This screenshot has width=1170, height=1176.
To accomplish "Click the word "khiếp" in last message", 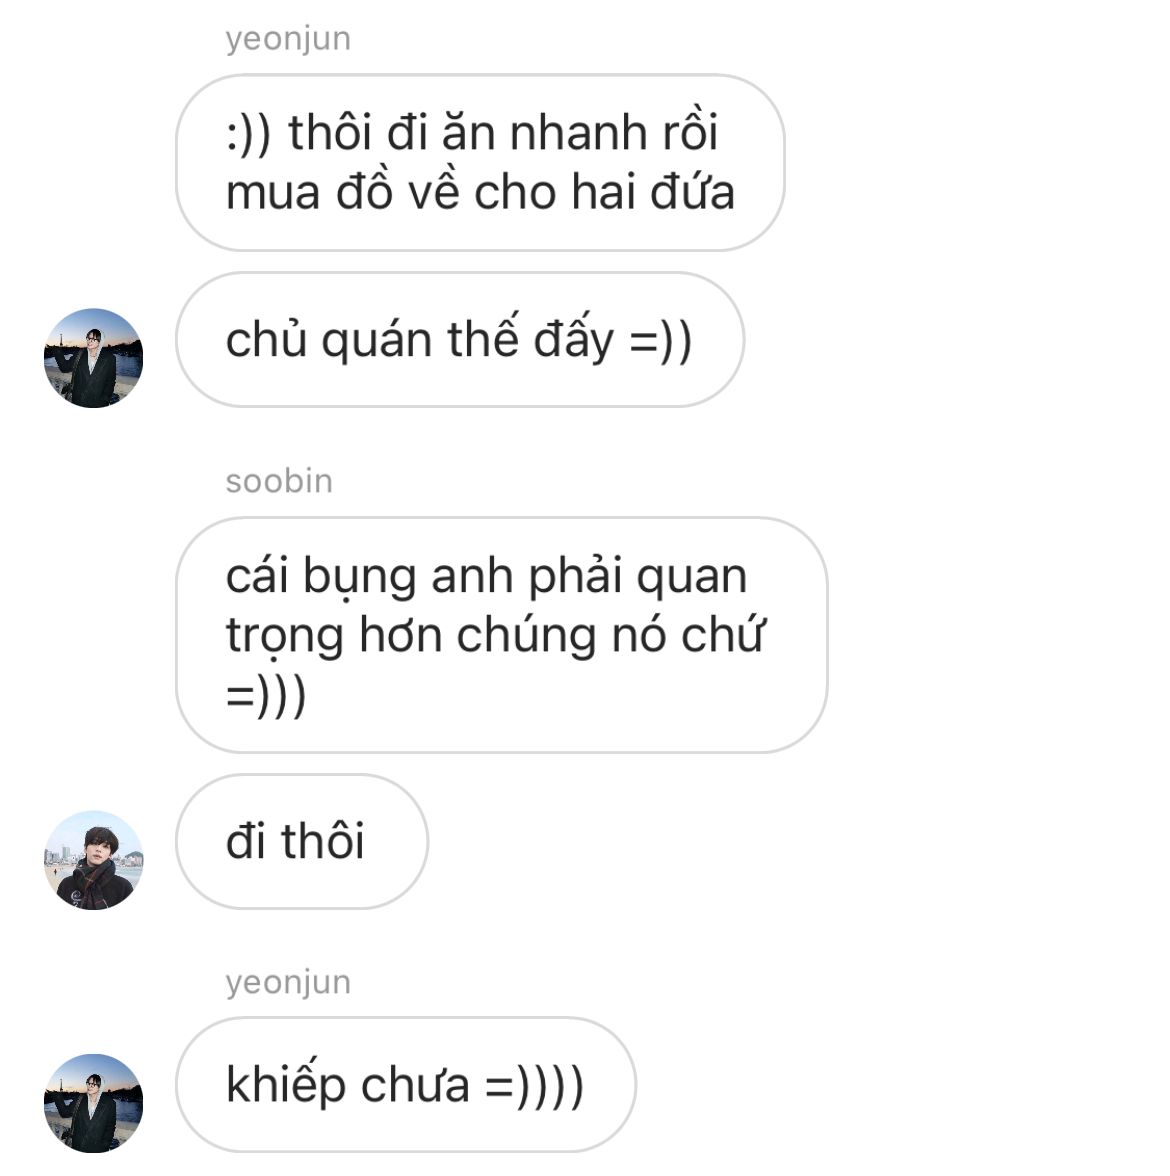I will (286, 1084).
